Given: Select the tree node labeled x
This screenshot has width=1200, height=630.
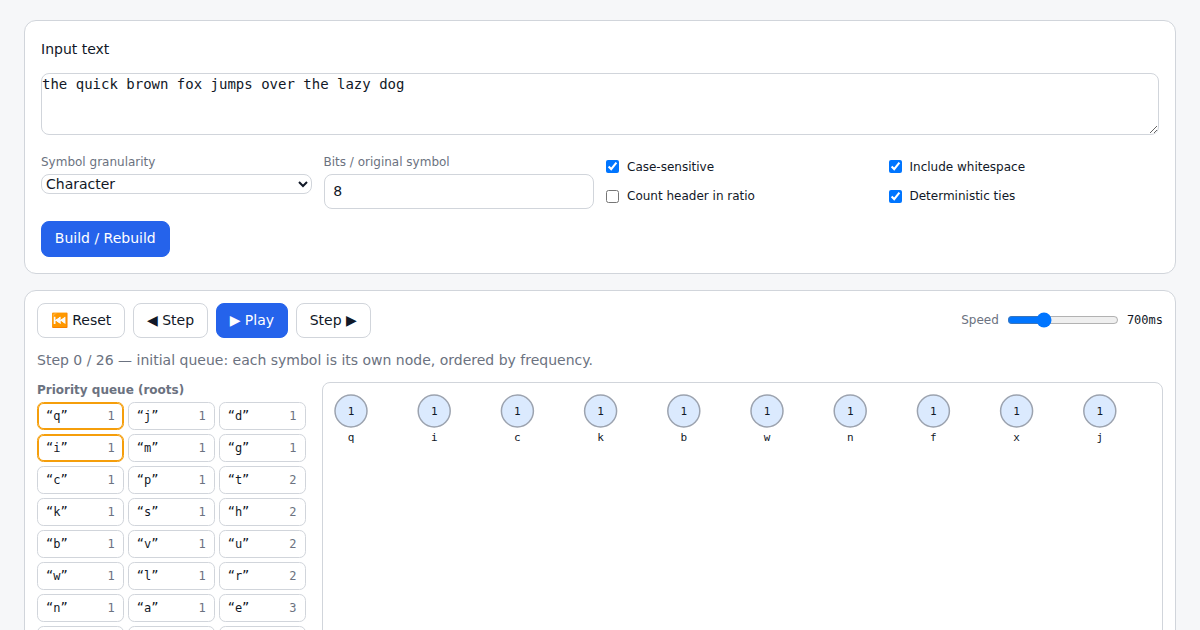Looking at the screenshot, I should [1016, 411].
